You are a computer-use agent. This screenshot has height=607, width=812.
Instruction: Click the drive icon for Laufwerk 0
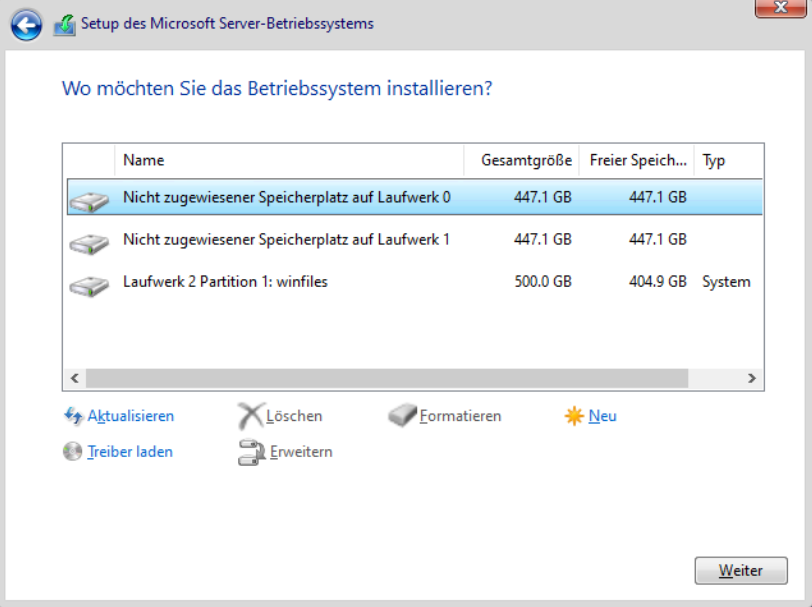89,201
